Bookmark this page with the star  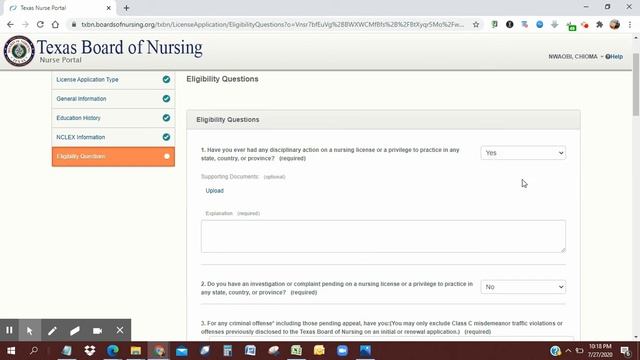click(x=476, y=24)
